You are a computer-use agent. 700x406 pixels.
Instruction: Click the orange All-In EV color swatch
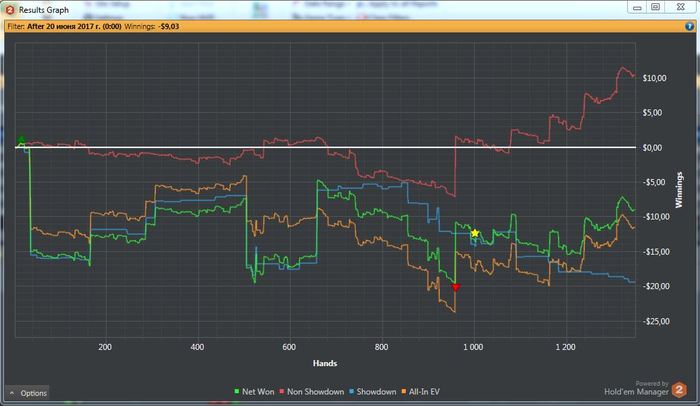click(404, 392)
